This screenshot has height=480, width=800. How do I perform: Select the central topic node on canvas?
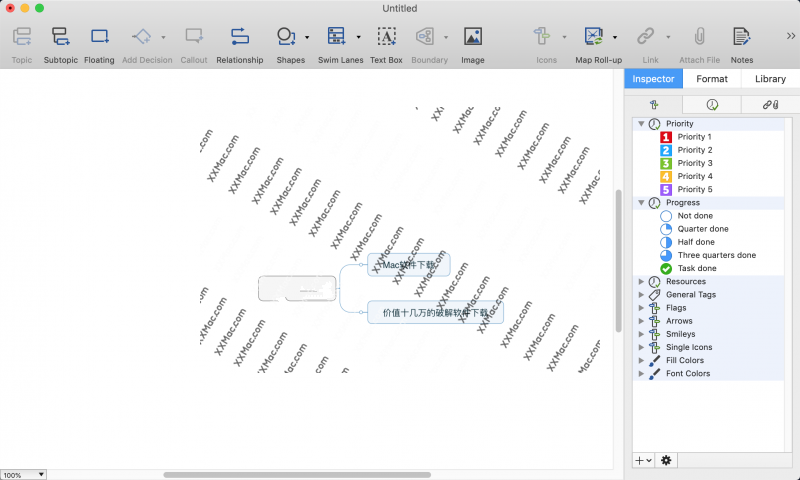pyautogui.click(x=297, y=289)
